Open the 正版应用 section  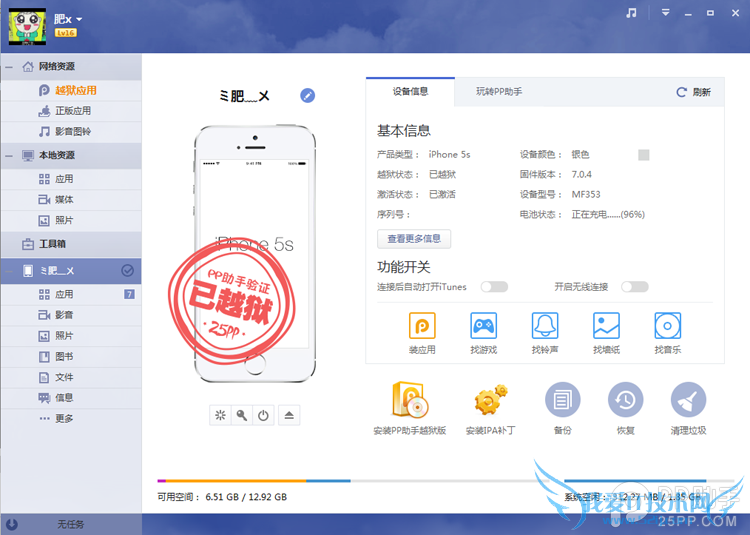pyautogui.click(x=71, y=111)
